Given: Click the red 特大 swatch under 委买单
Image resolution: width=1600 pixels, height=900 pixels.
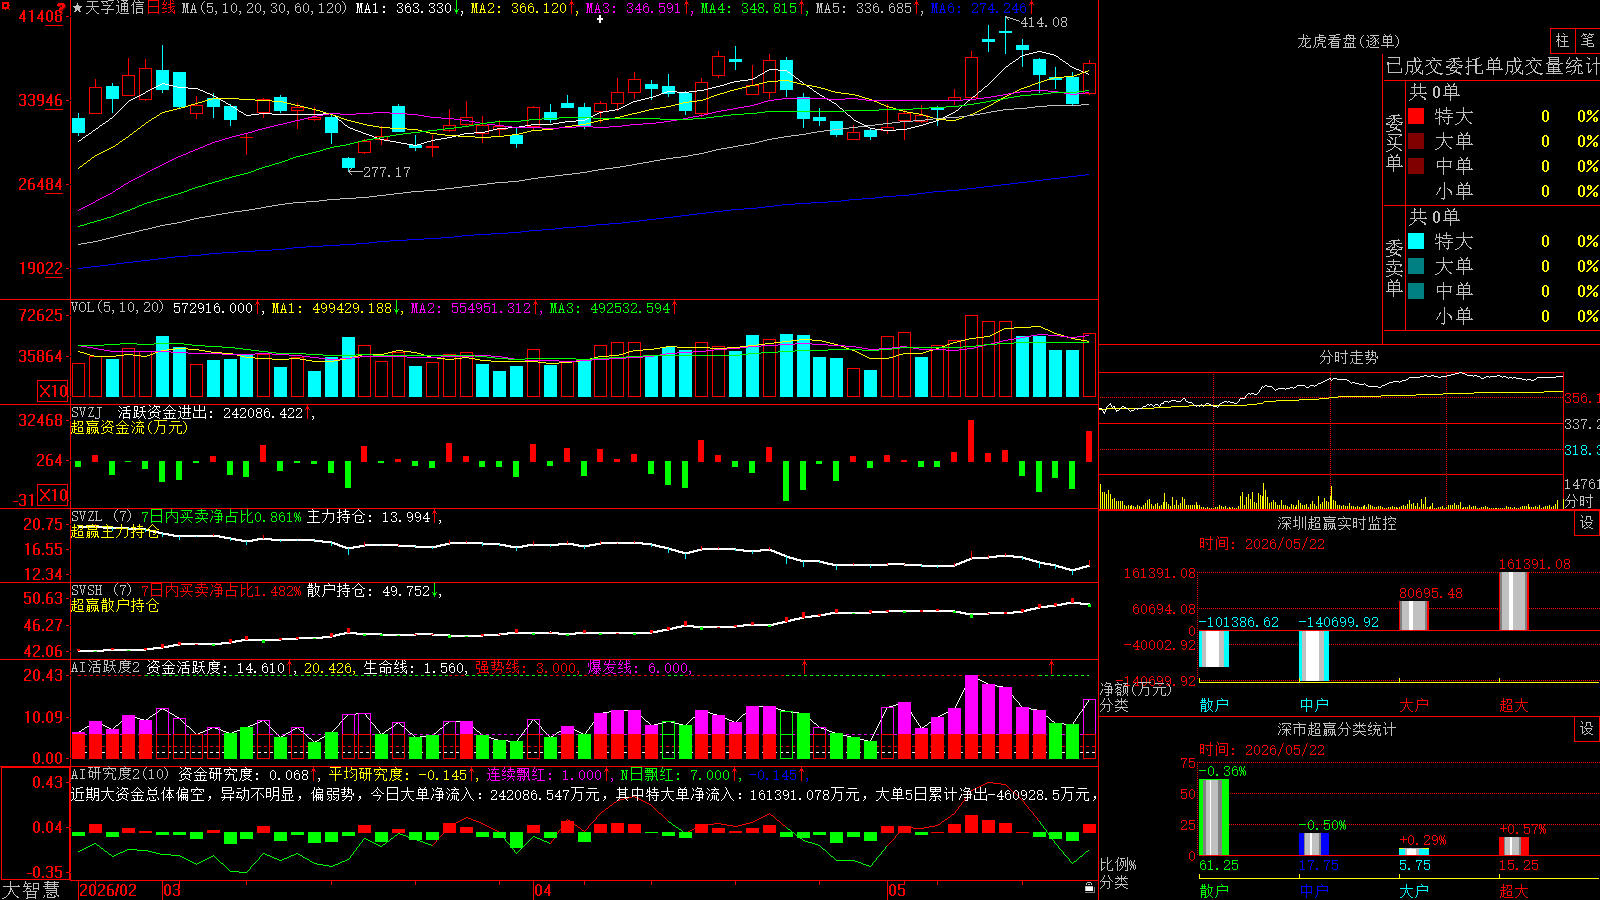Looking at the screenshot, I should pos(1416,116).
